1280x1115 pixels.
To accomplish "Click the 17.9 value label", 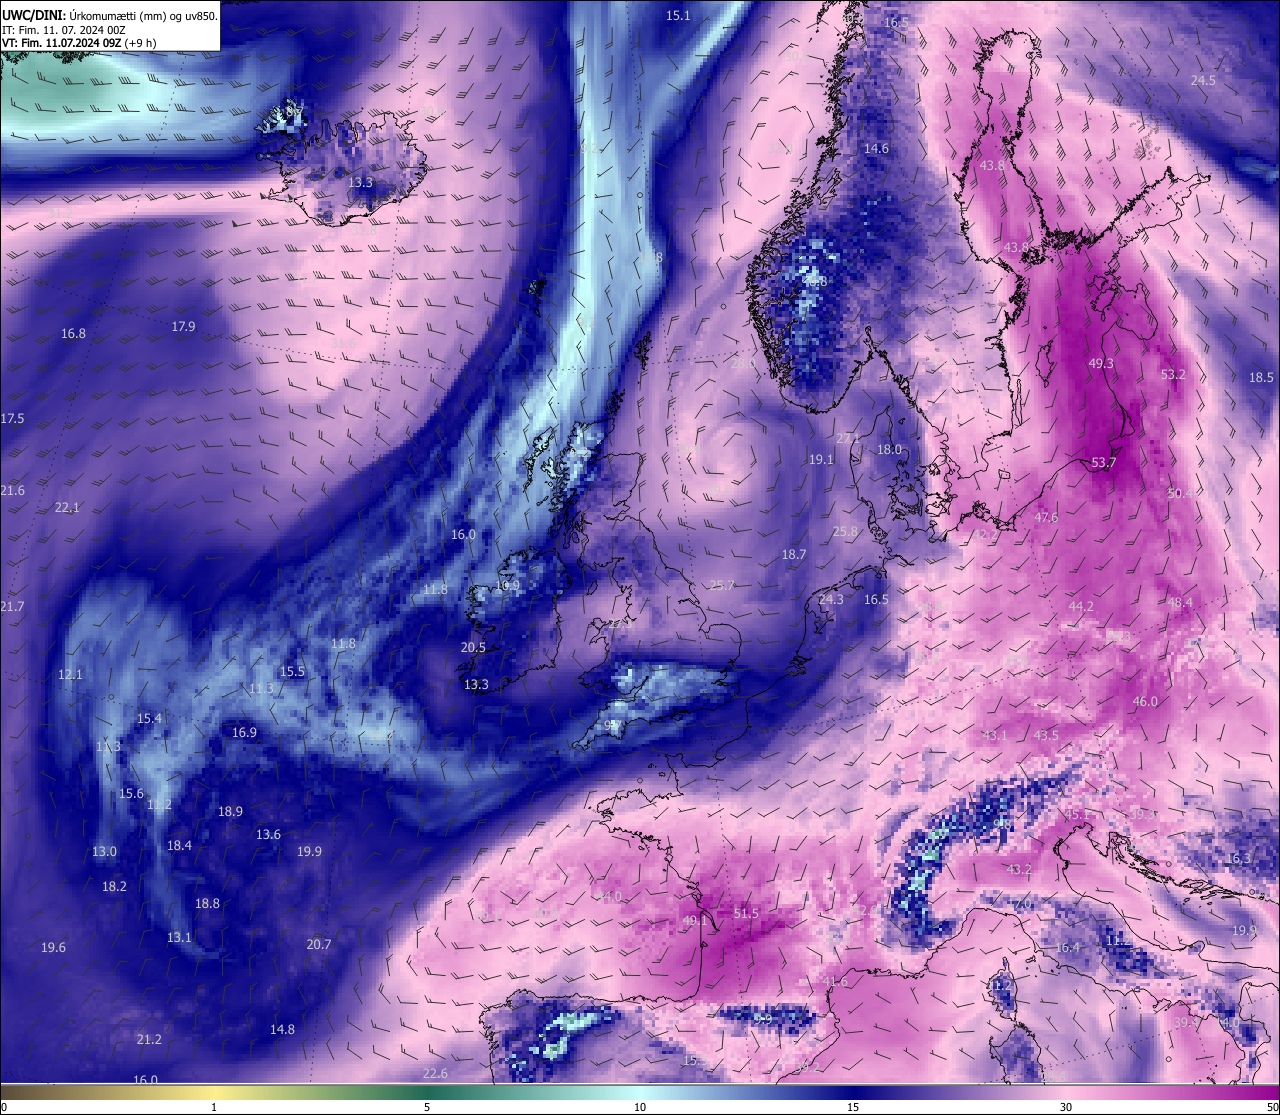I will 183,326.
